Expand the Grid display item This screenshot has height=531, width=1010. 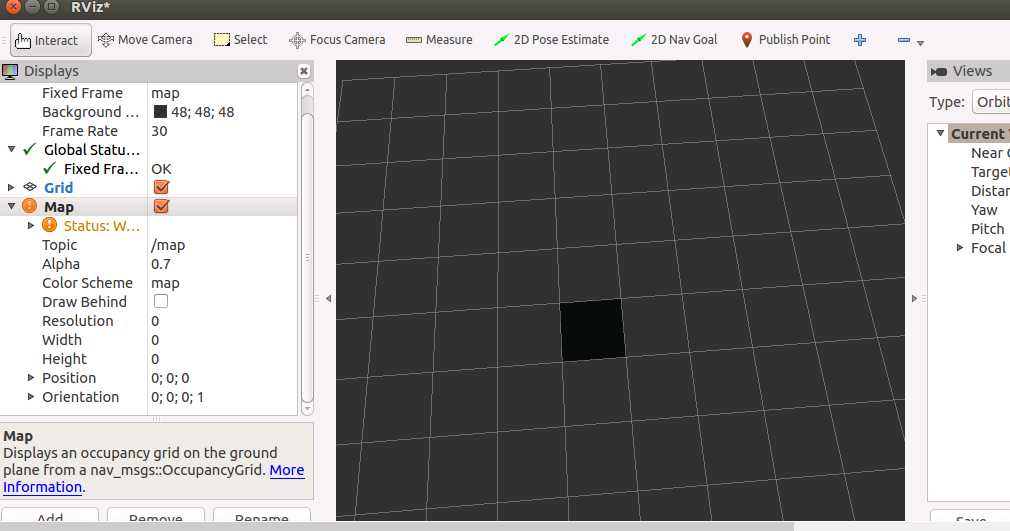tap(11, 188)
